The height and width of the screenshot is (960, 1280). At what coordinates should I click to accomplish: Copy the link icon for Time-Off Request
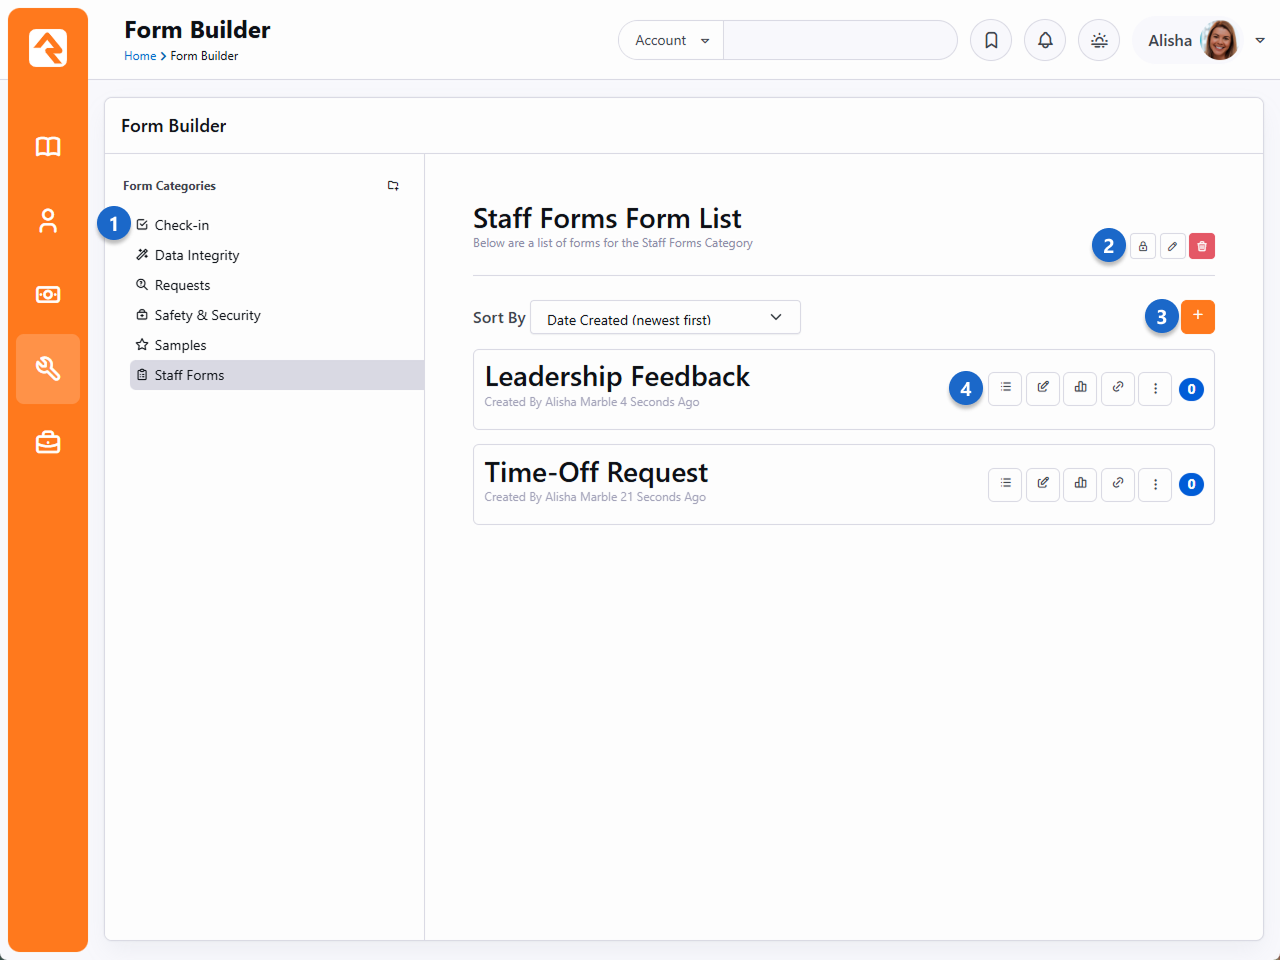click(1118, 484)
